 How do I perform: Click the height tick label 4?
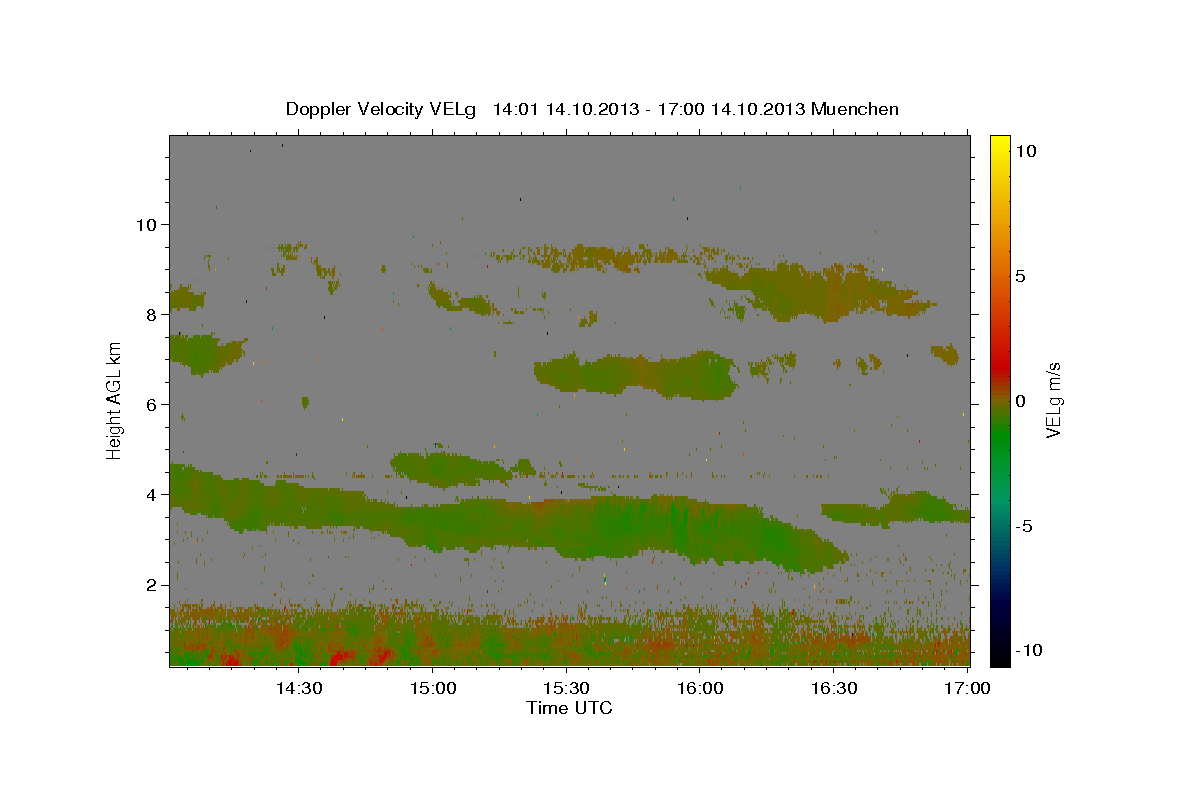(150, 494)
